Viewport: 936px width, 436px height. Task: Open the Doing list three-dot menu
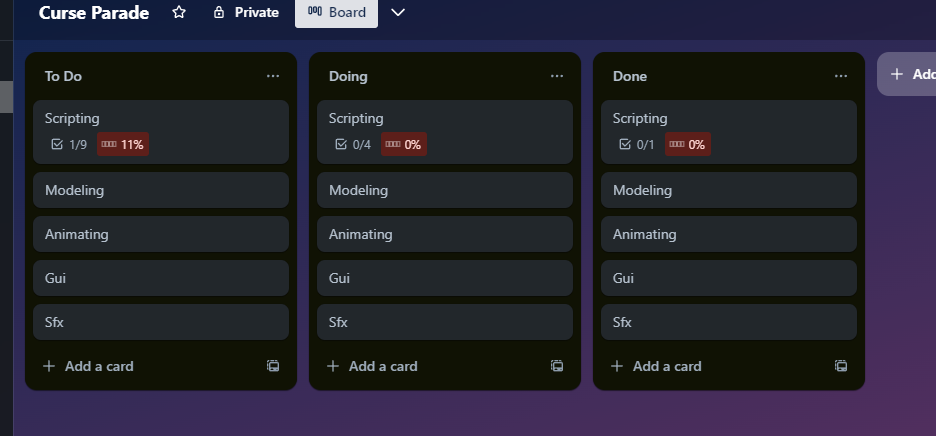[x=557, y=76]
